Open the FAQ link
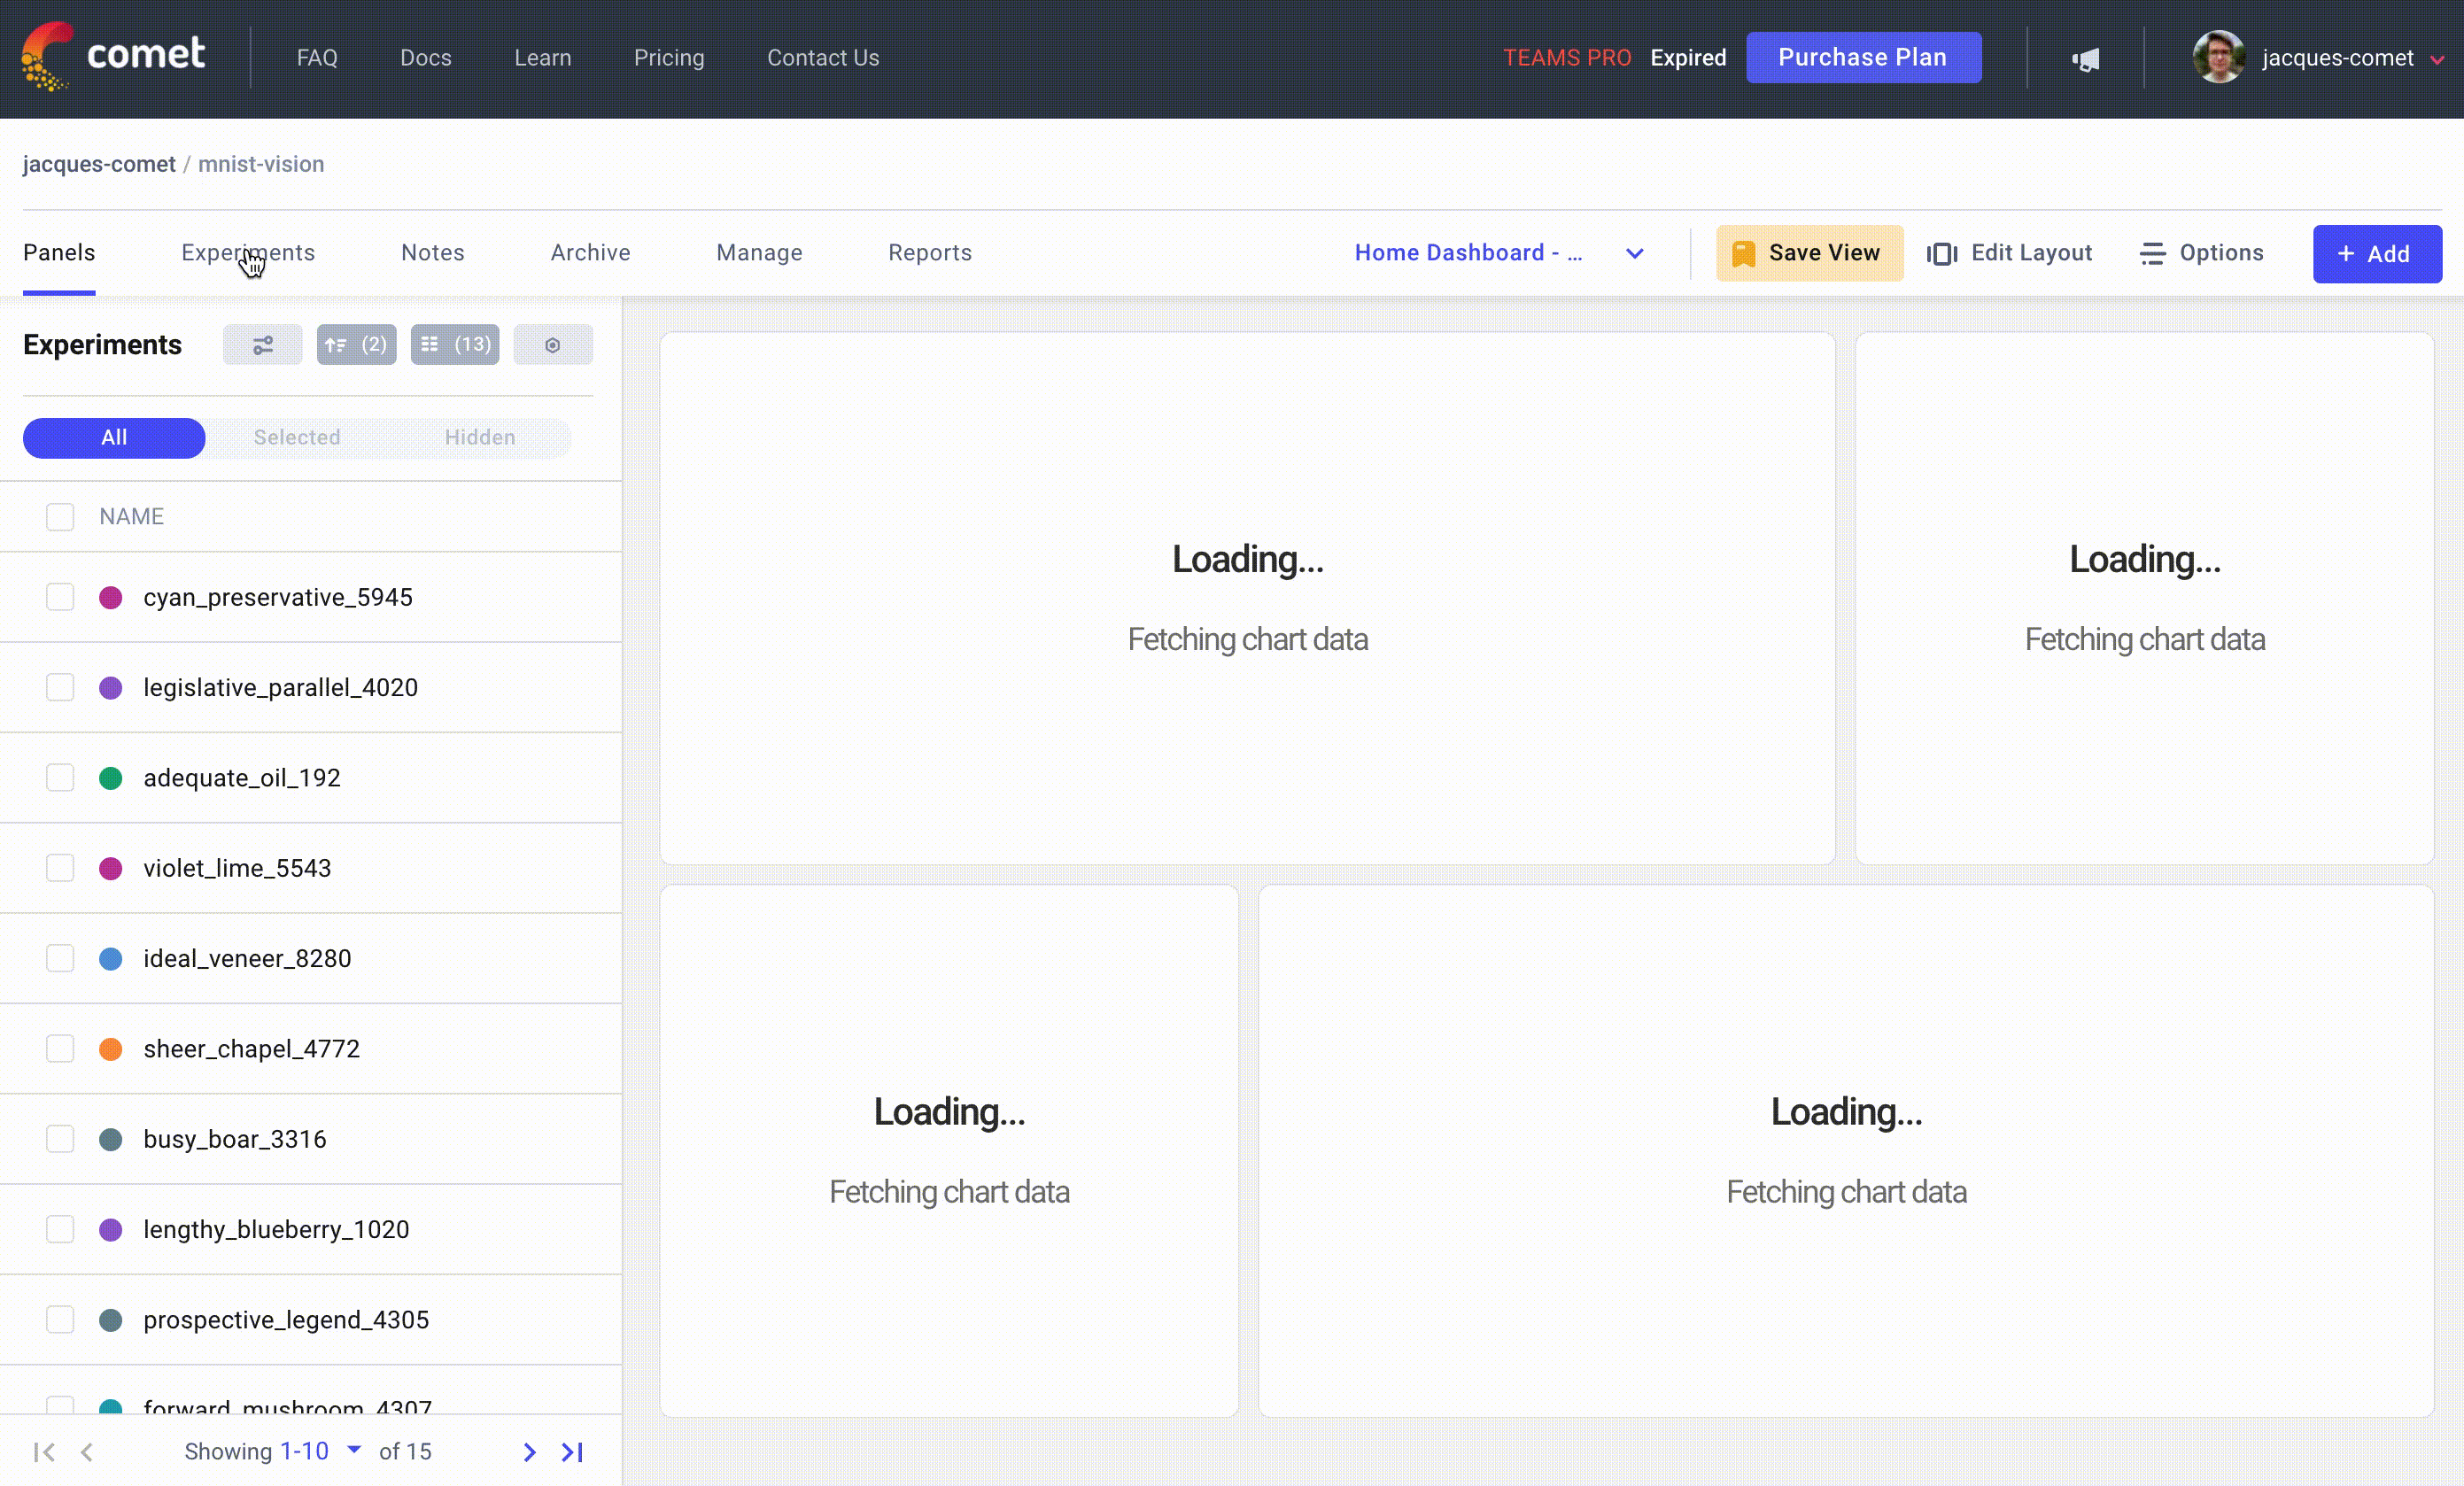 click(x=317, y=58)
